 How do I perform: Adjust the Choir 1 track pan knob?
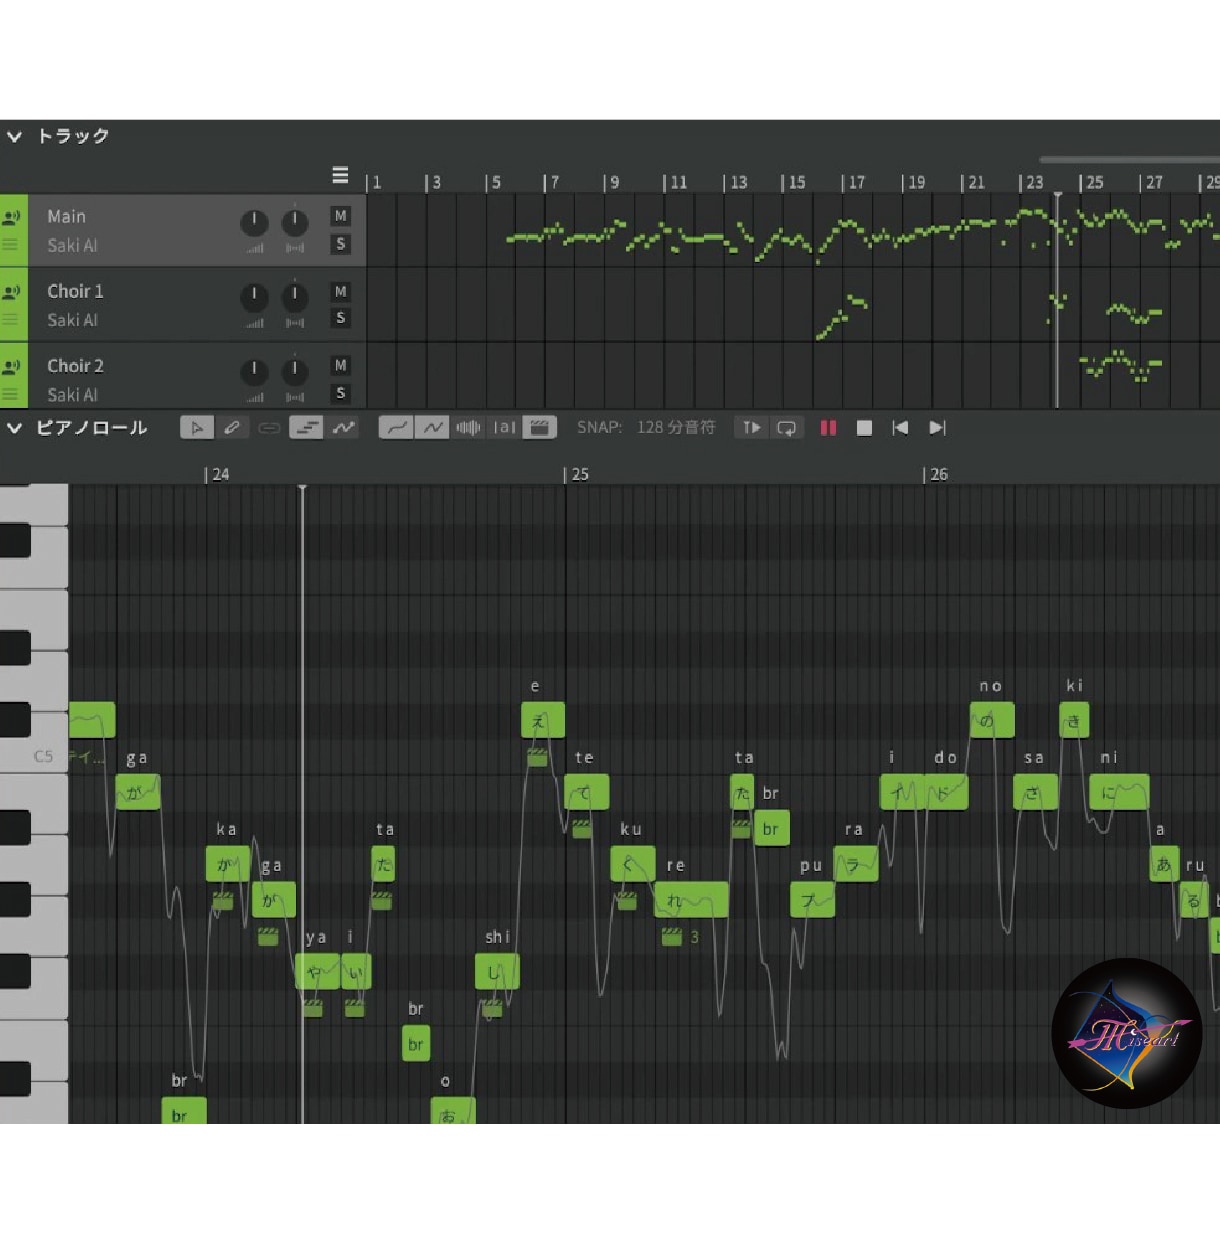coord(295,296)
